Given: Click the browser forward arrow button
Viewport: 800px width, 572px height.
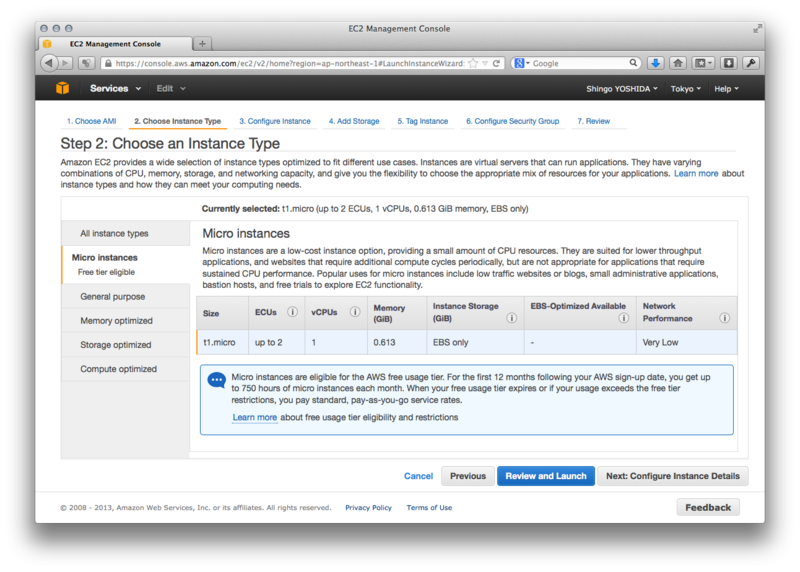Looking at the screenshot, I should click(x=65, y=63).
